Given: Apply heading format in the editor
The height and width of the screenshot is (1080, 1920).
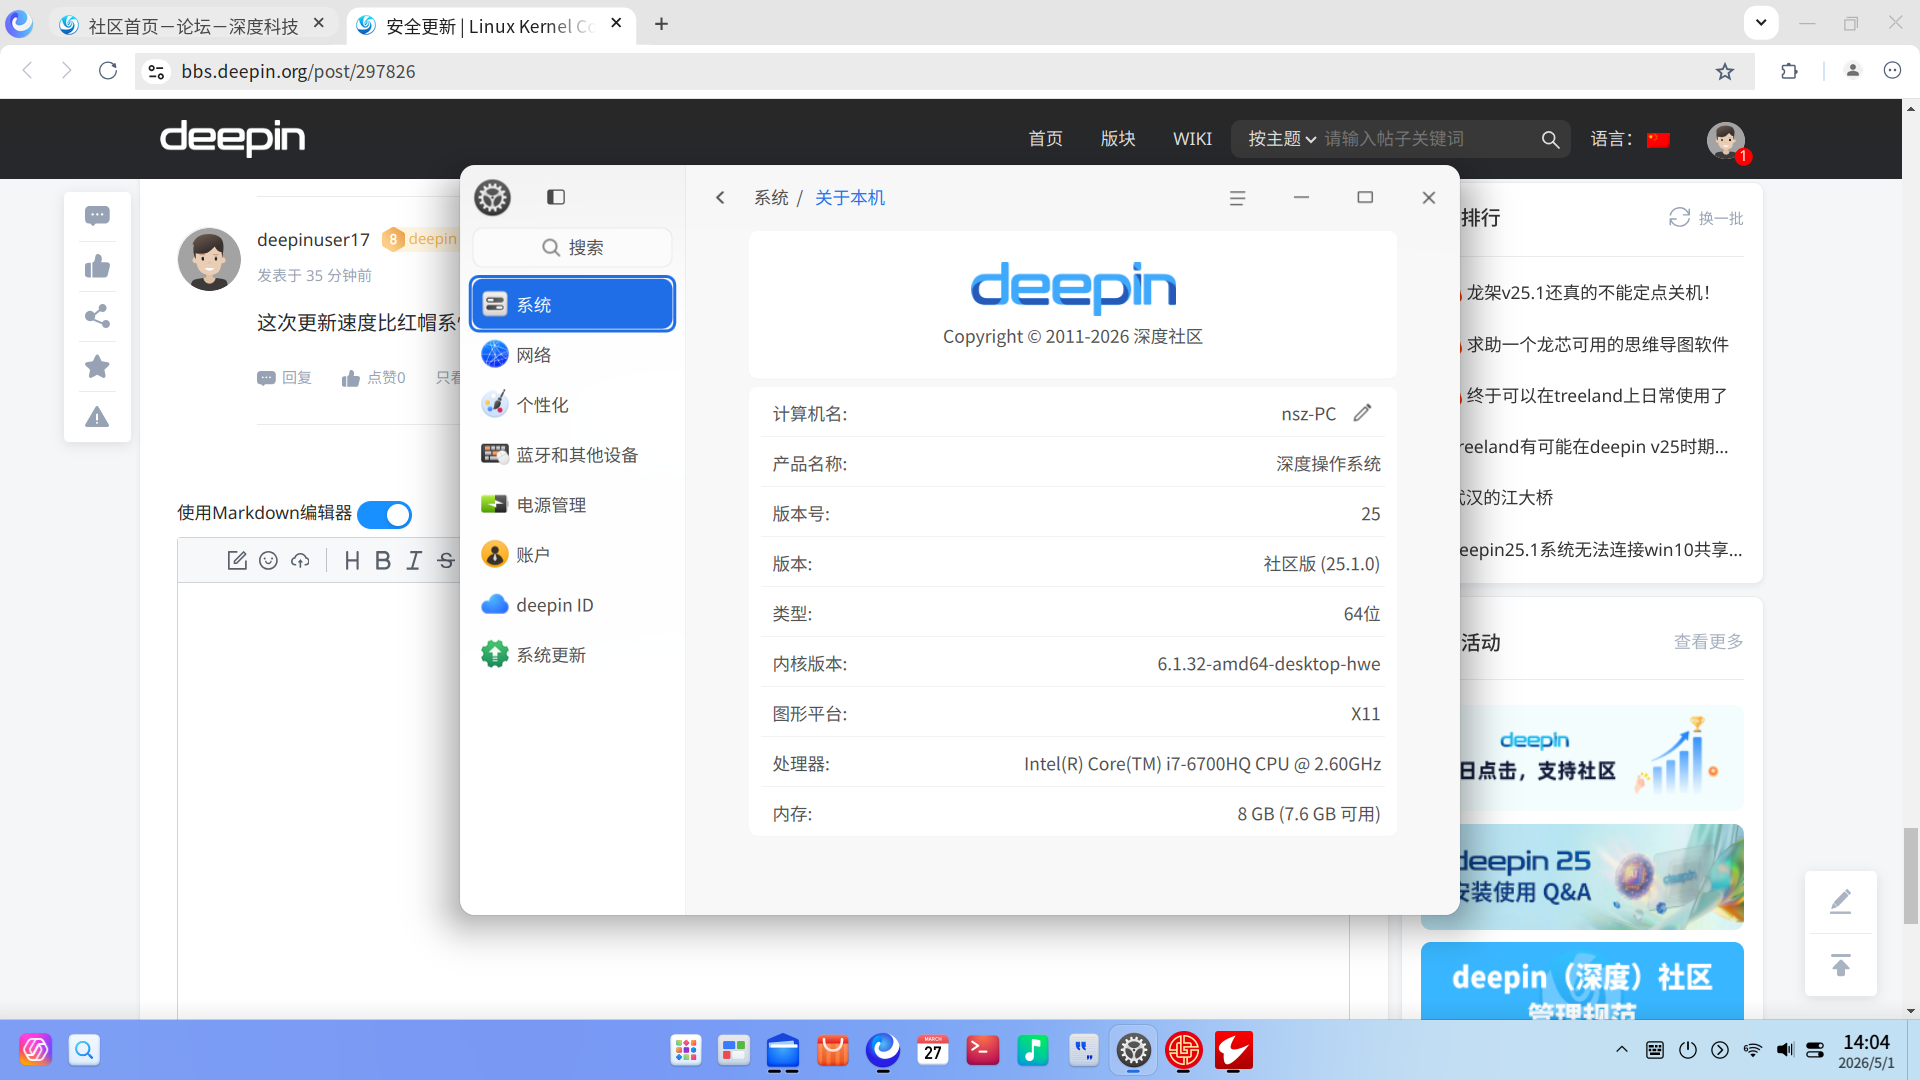Looking at the screenshot, I should 352,560.
